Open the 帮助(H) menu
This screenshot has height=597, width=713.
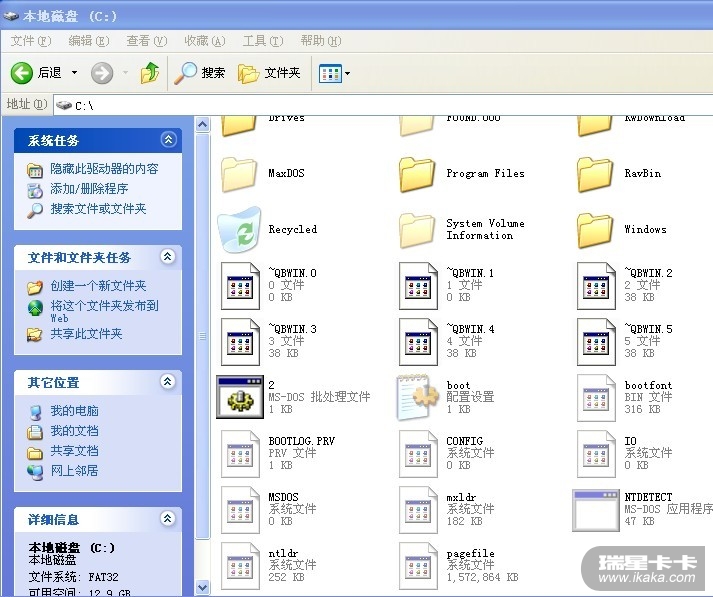coord(321,41)
